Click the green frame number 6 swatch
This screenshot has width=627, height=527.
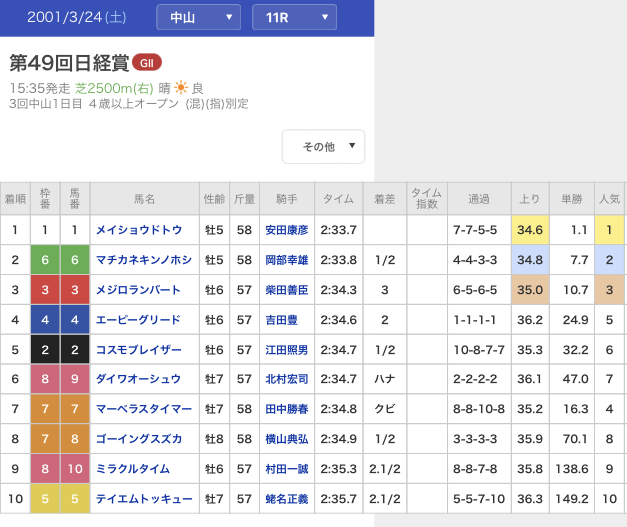[45, 260]
